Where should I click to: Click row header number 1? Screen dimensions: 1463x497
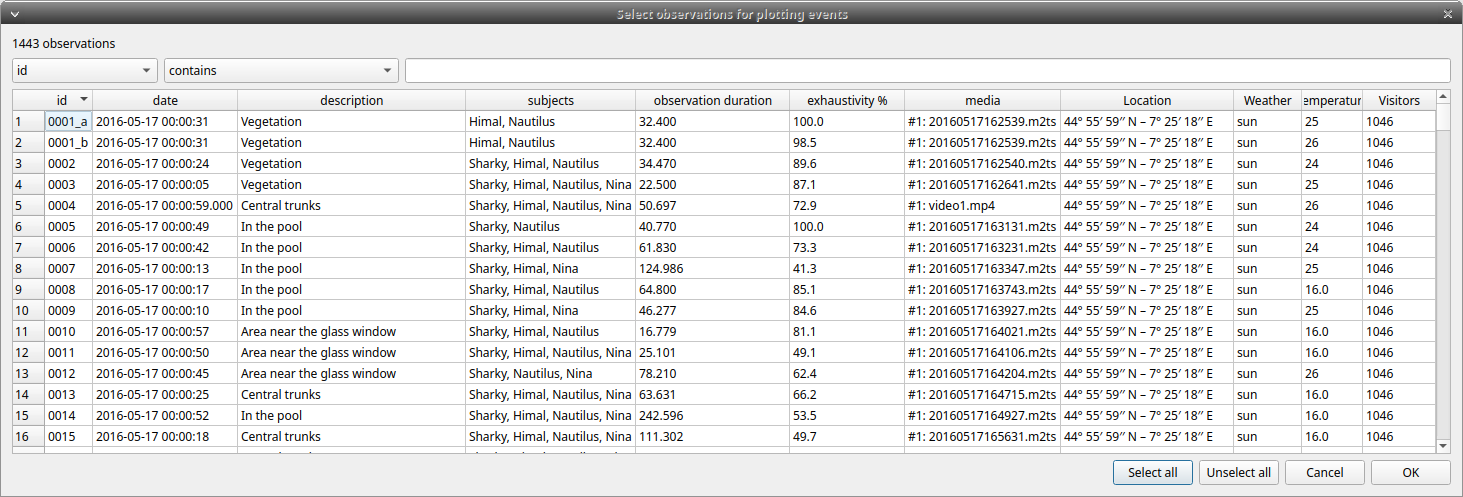28,121
